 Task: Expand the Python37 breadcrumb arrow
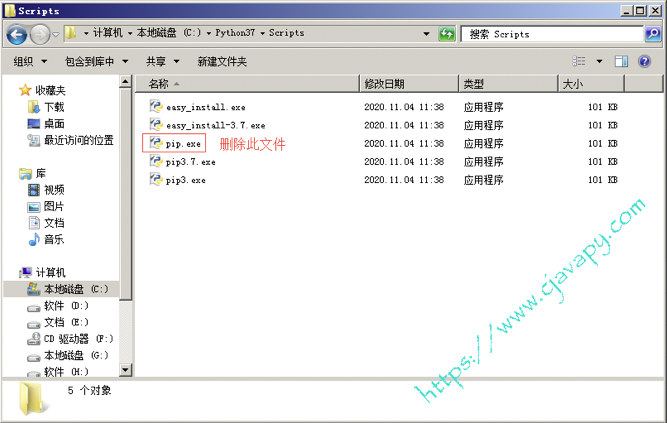coord(262,33)
